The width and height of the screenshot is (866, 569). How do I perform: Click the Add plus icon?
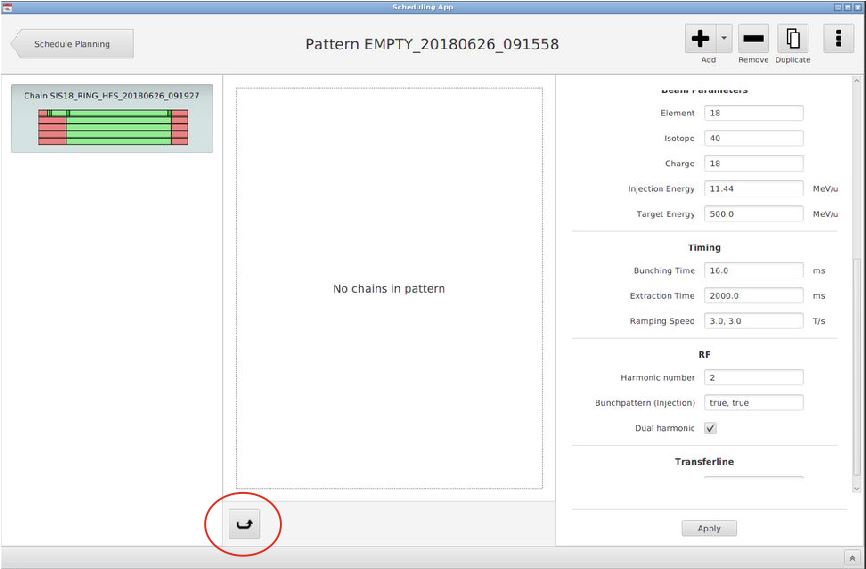click(701, 39)
